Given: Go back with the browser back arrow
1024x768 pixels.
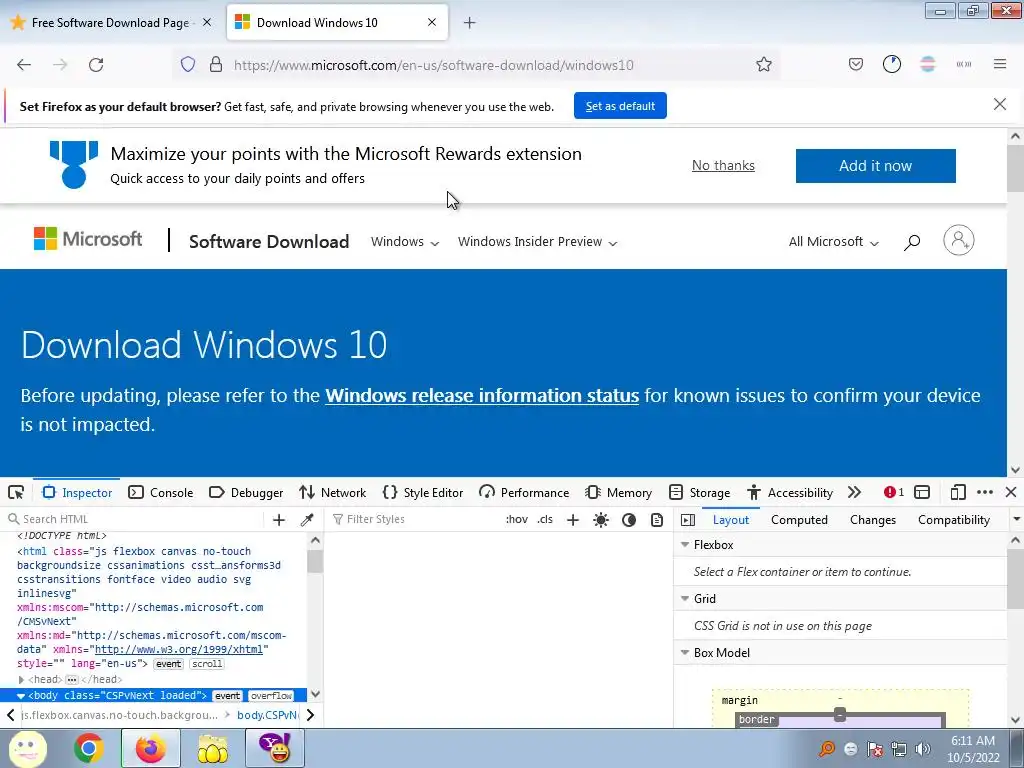Looking at the screenshot, I should coord(24,65).
